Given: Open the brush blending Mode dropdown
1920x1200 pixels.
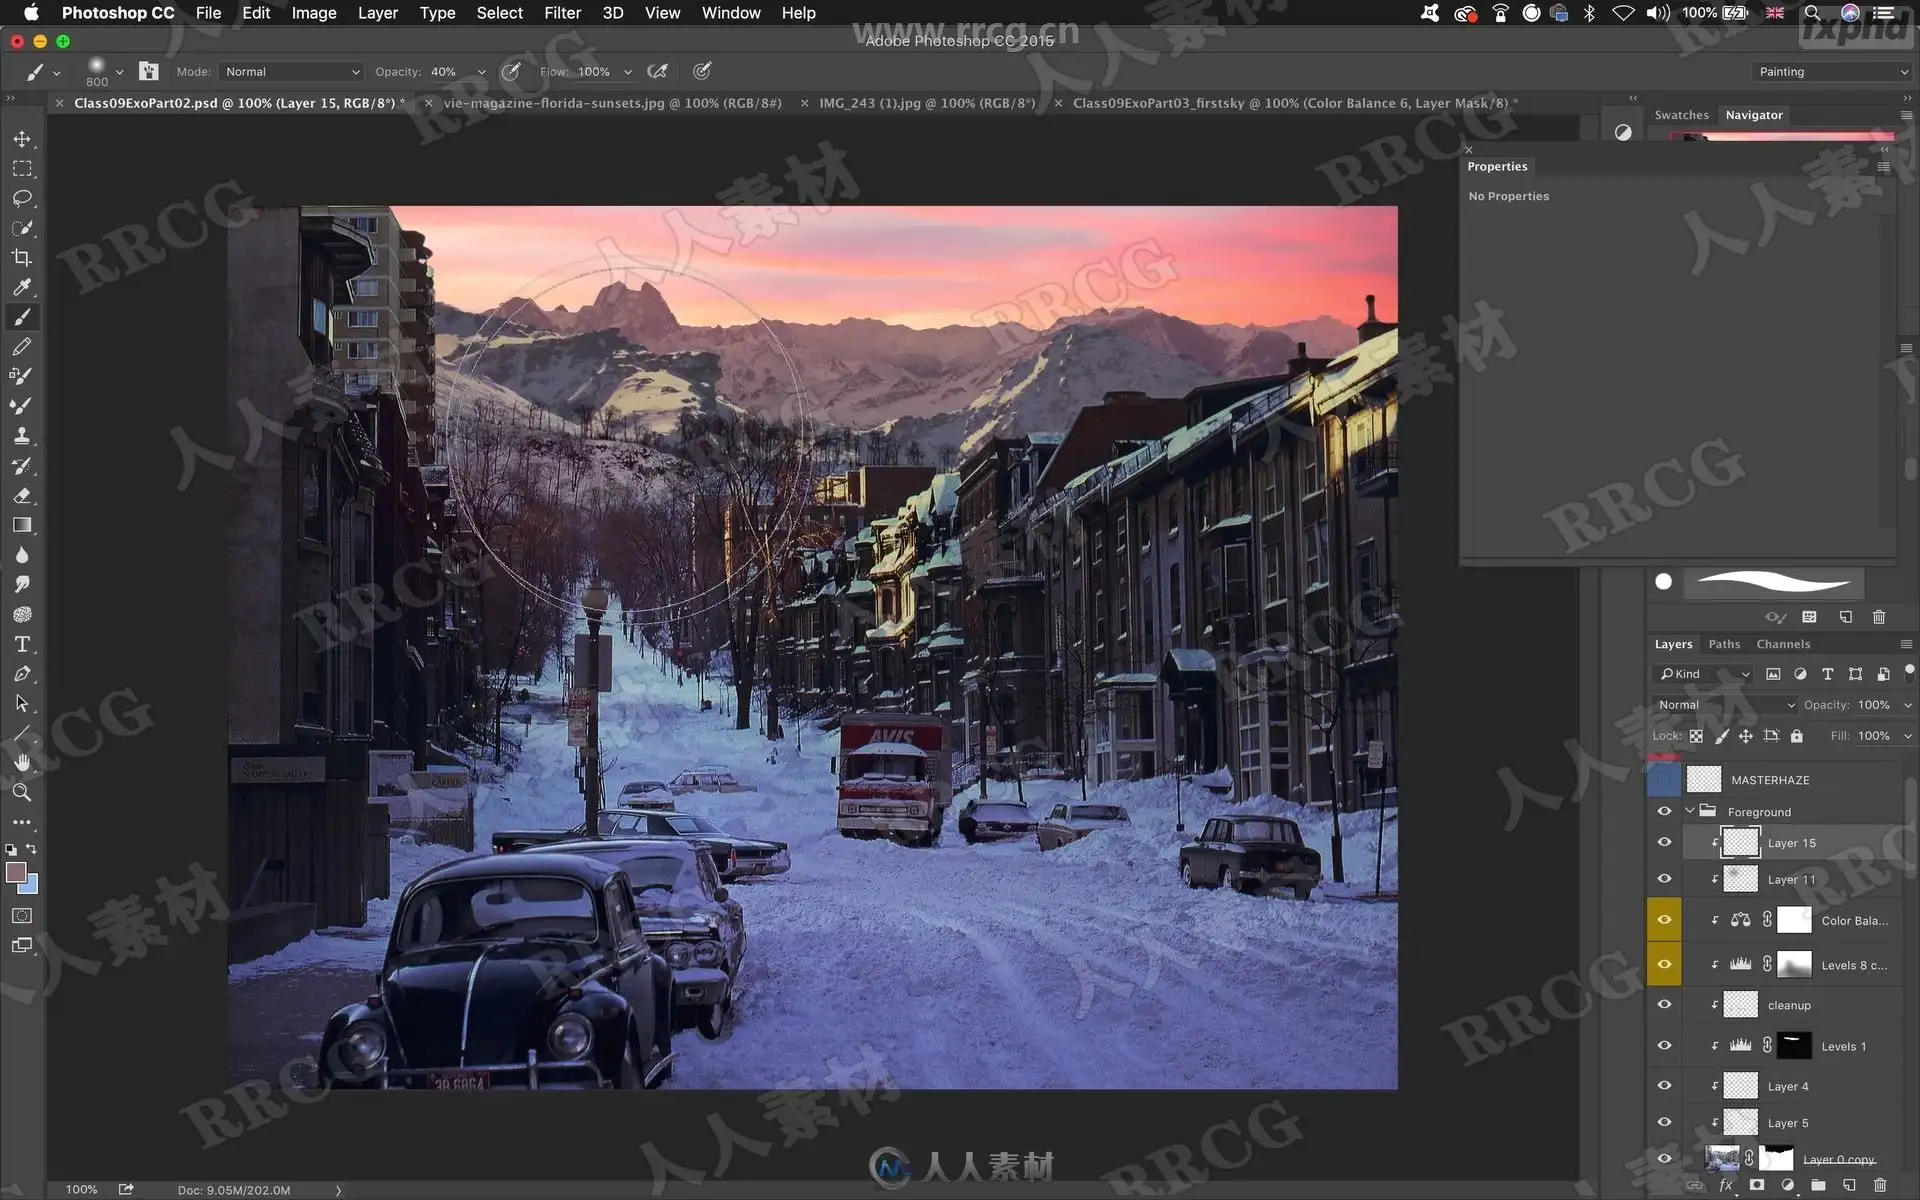Looking at the screenshot, I should 291,72.
